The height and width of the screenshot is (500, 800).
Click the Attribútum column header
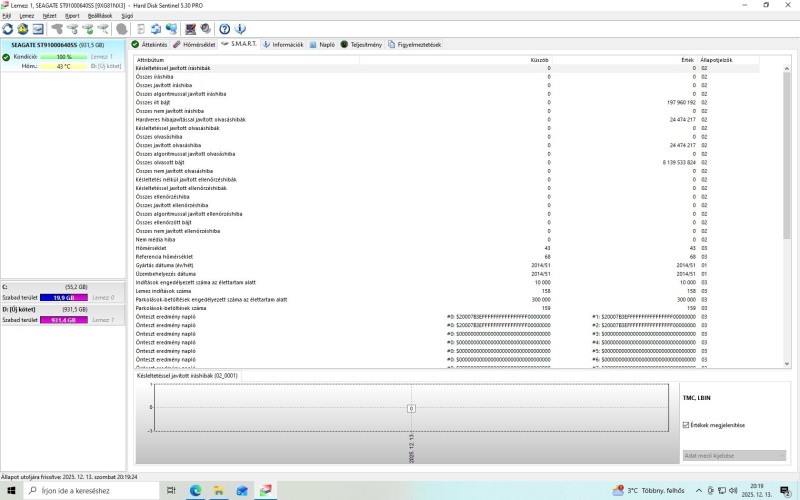(x=247, y=60)
